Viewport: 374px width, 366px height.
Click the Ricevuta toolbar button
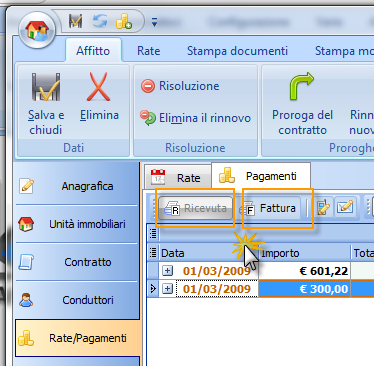(x=196, y=208)
